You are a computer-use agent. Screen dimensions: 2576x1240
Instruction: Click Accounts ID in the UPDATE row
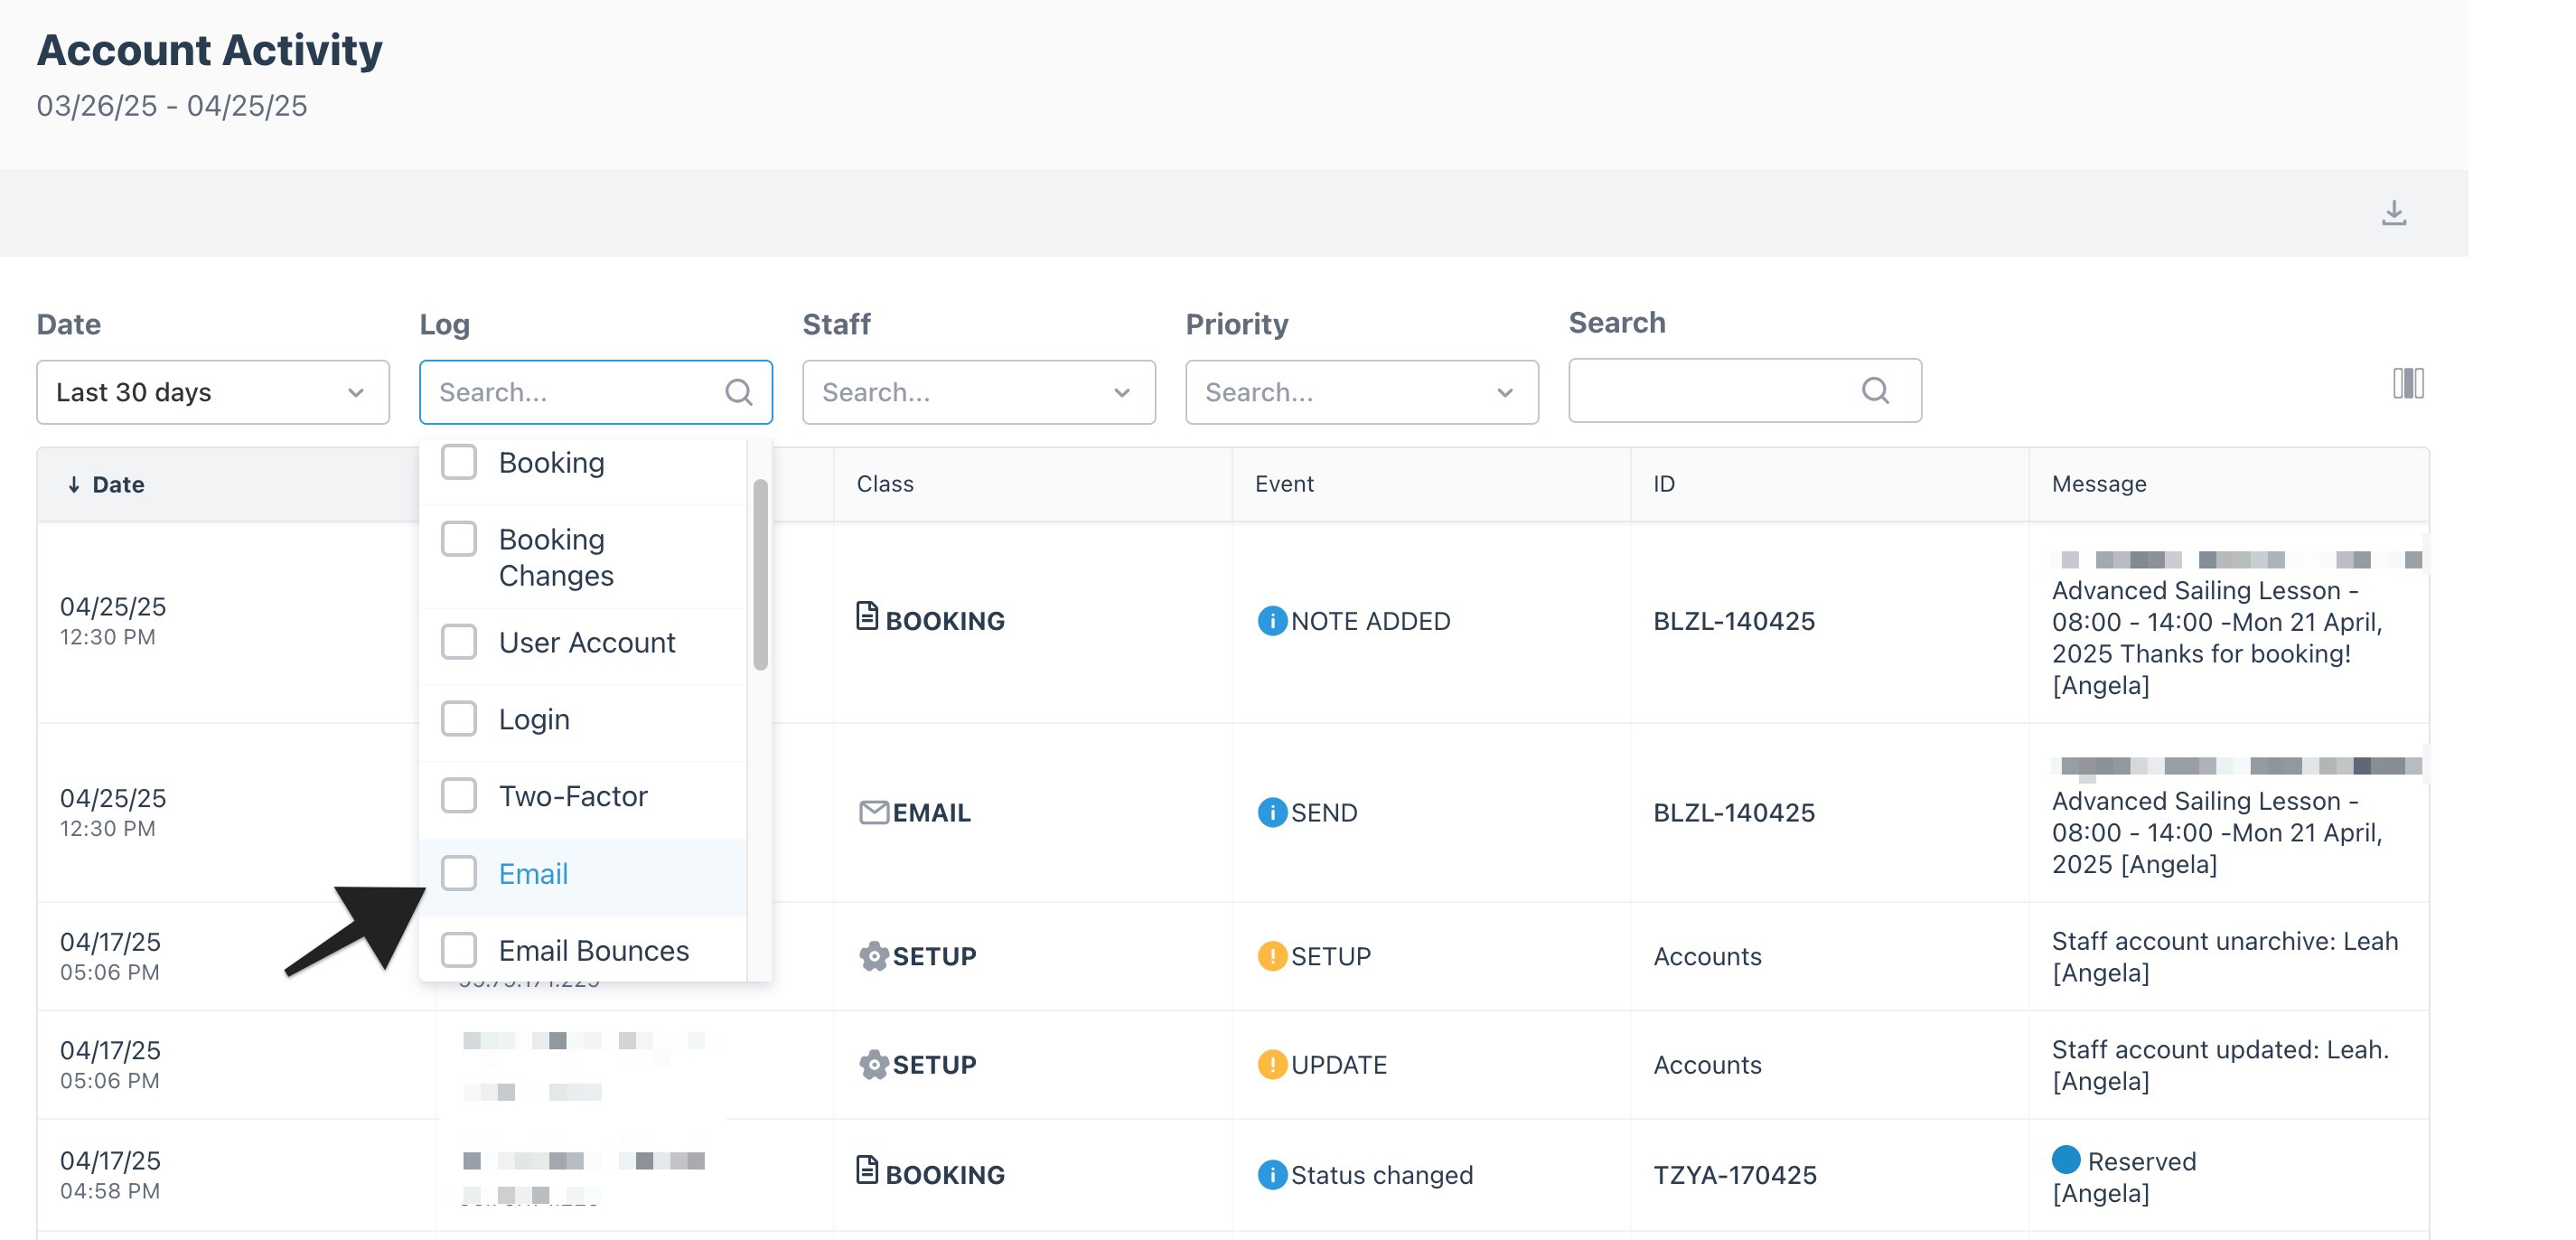click(x=1707, y=1064)
